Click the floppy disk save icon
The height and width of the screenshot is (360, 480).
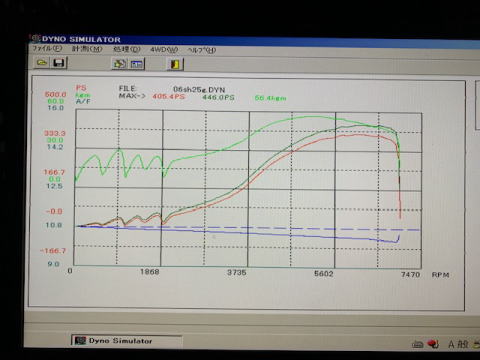59,63
